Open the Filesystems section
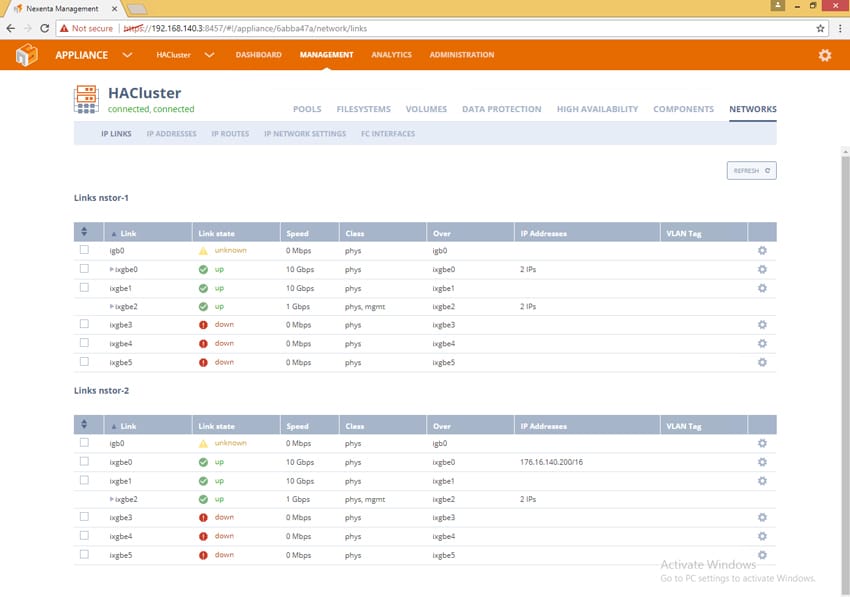Screen dimensions: 850x597 (364, 109)
